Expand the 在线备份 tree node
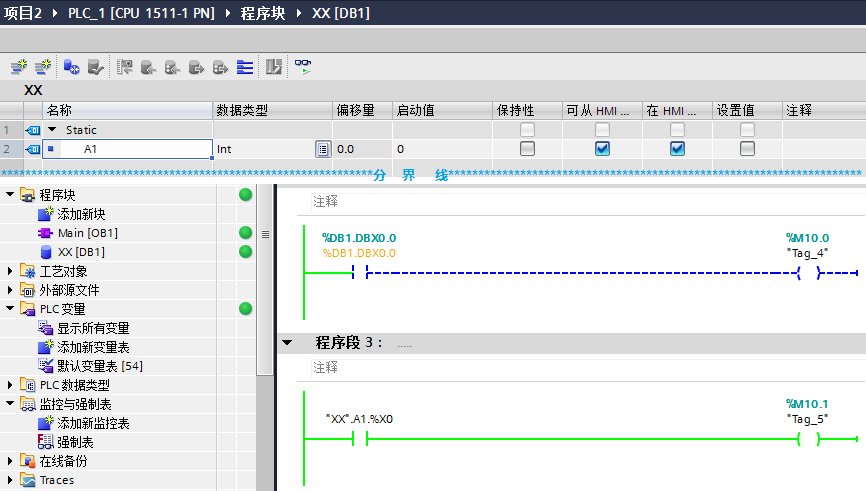The width and height of the screenshot is (866, 491). click(x=10, y=461)
